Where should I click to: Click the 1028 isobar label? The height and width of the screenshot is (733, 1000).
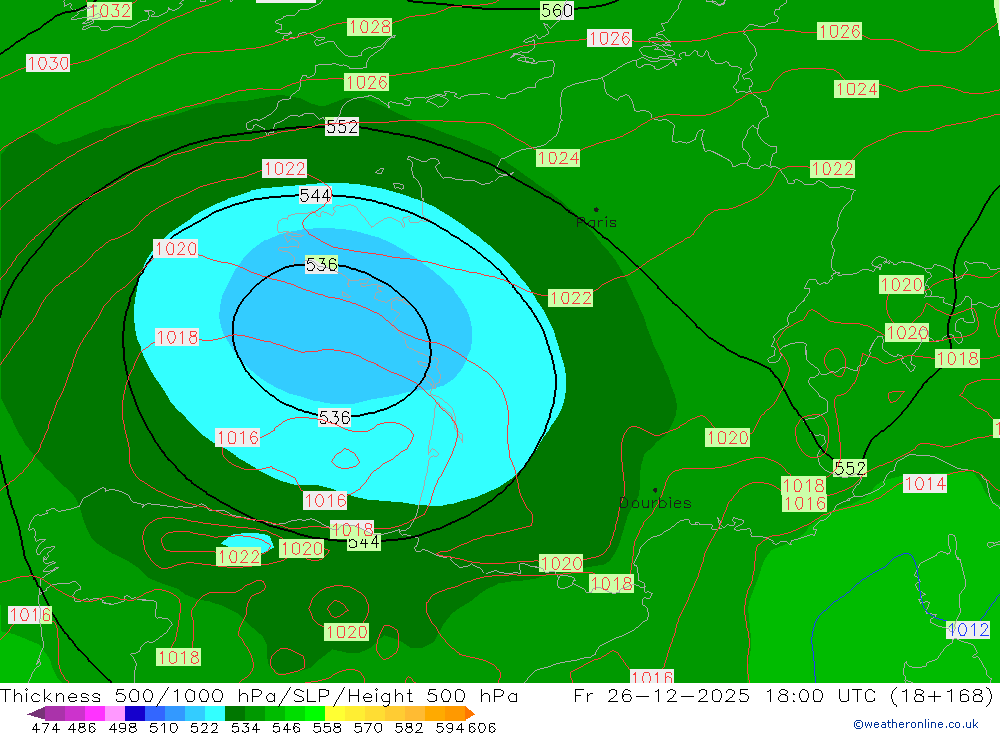(369, 27)
